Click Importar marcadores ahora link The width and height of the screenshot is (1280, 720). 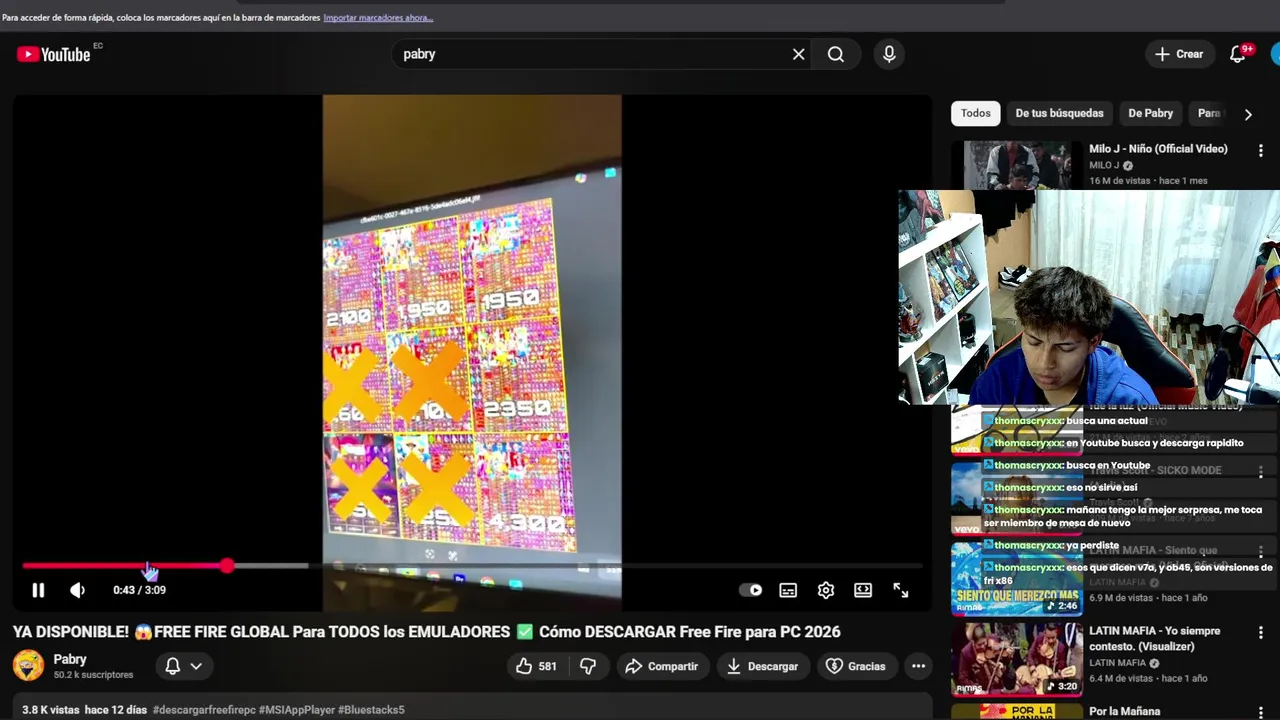click(378, 18)
